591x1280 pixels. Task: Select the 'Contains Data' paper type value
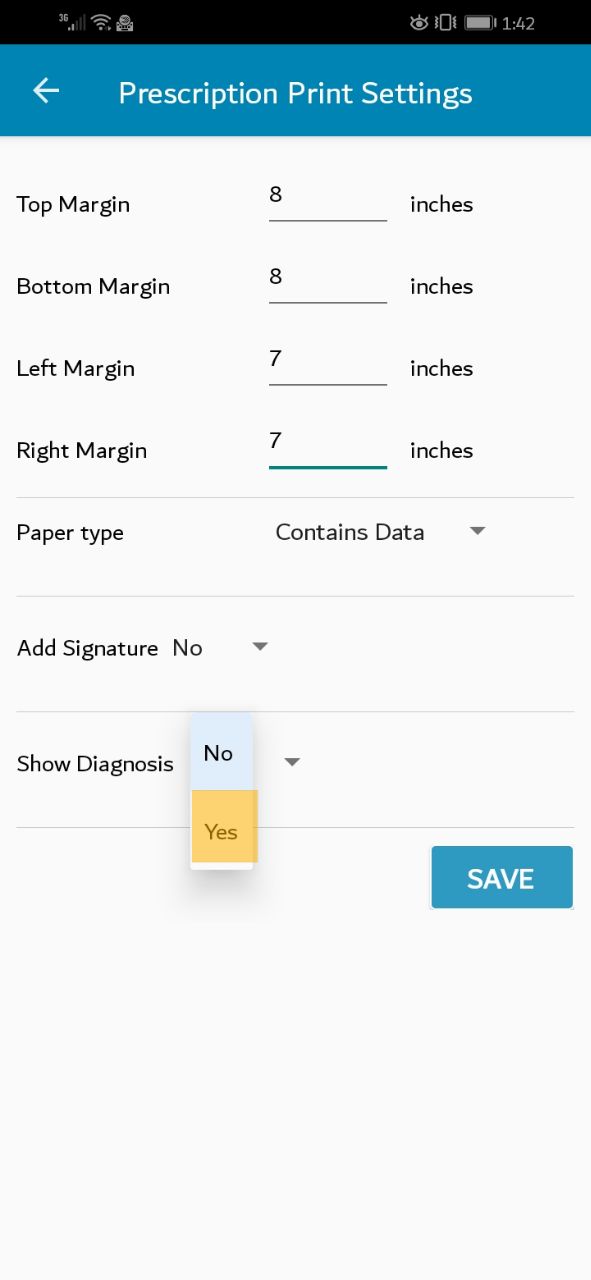[350, 532]
